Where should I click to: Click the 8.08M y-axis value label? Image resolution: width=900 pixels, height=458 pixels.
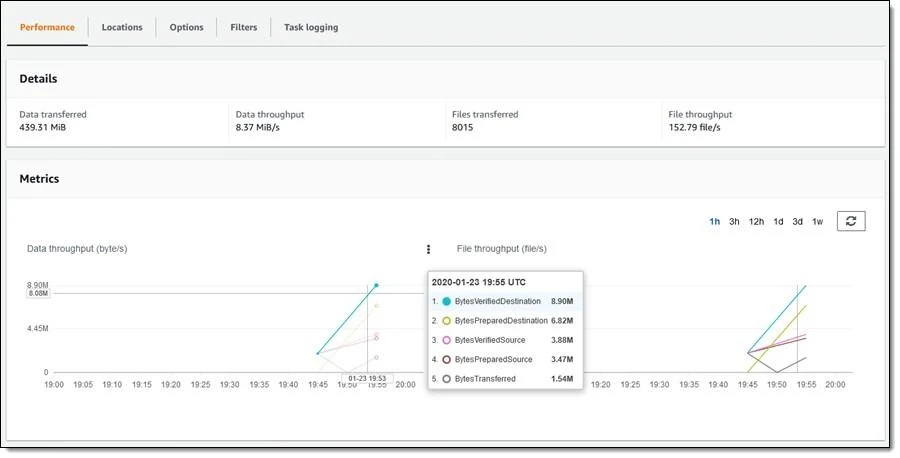pyautogui.click(x=38, y=293)
